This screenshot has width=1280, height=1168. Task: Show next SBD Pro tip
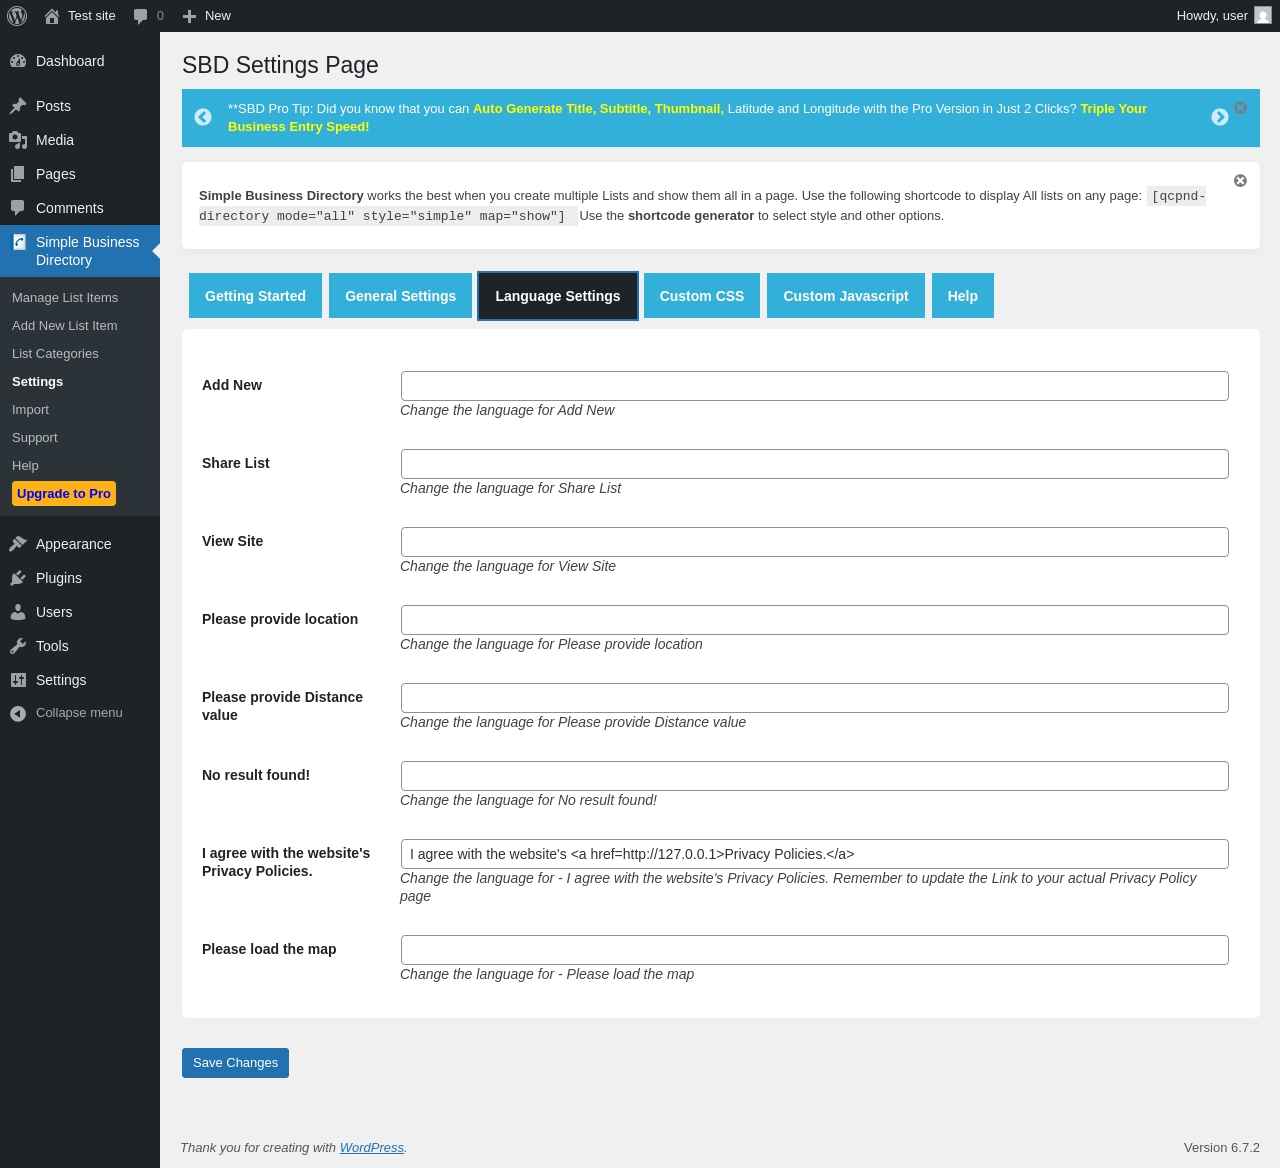1220,117
